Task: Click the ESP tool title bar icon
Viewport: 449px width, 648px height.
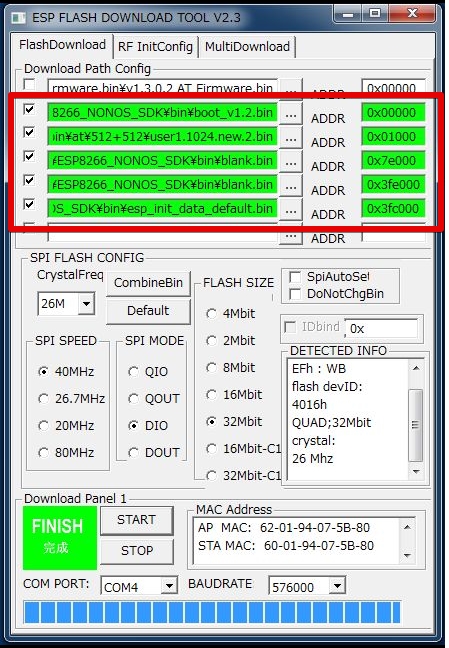Action: pyautogui.click(x=19, y=18)
